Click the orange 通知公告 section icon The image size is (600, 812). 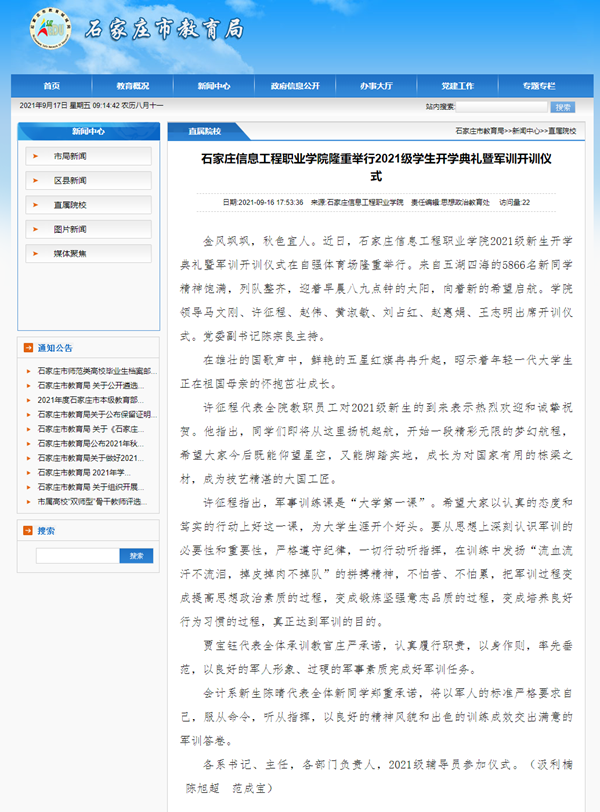[x=28, y=348]
